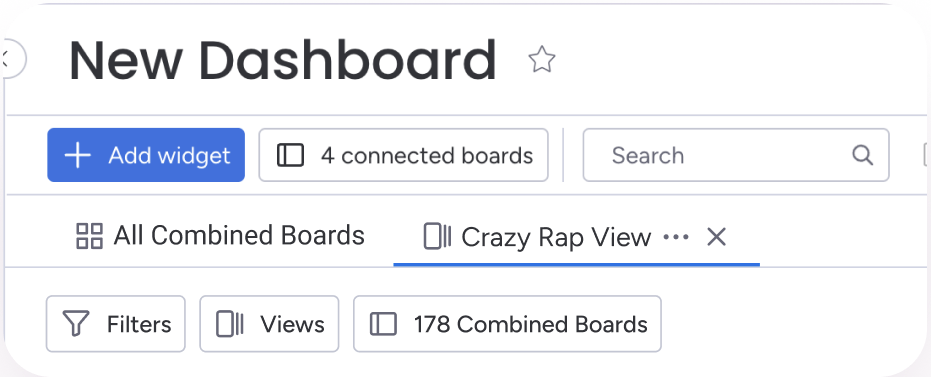Click the columns icon inside Views button
The image size is (931, 377).
tap(230, 324)
